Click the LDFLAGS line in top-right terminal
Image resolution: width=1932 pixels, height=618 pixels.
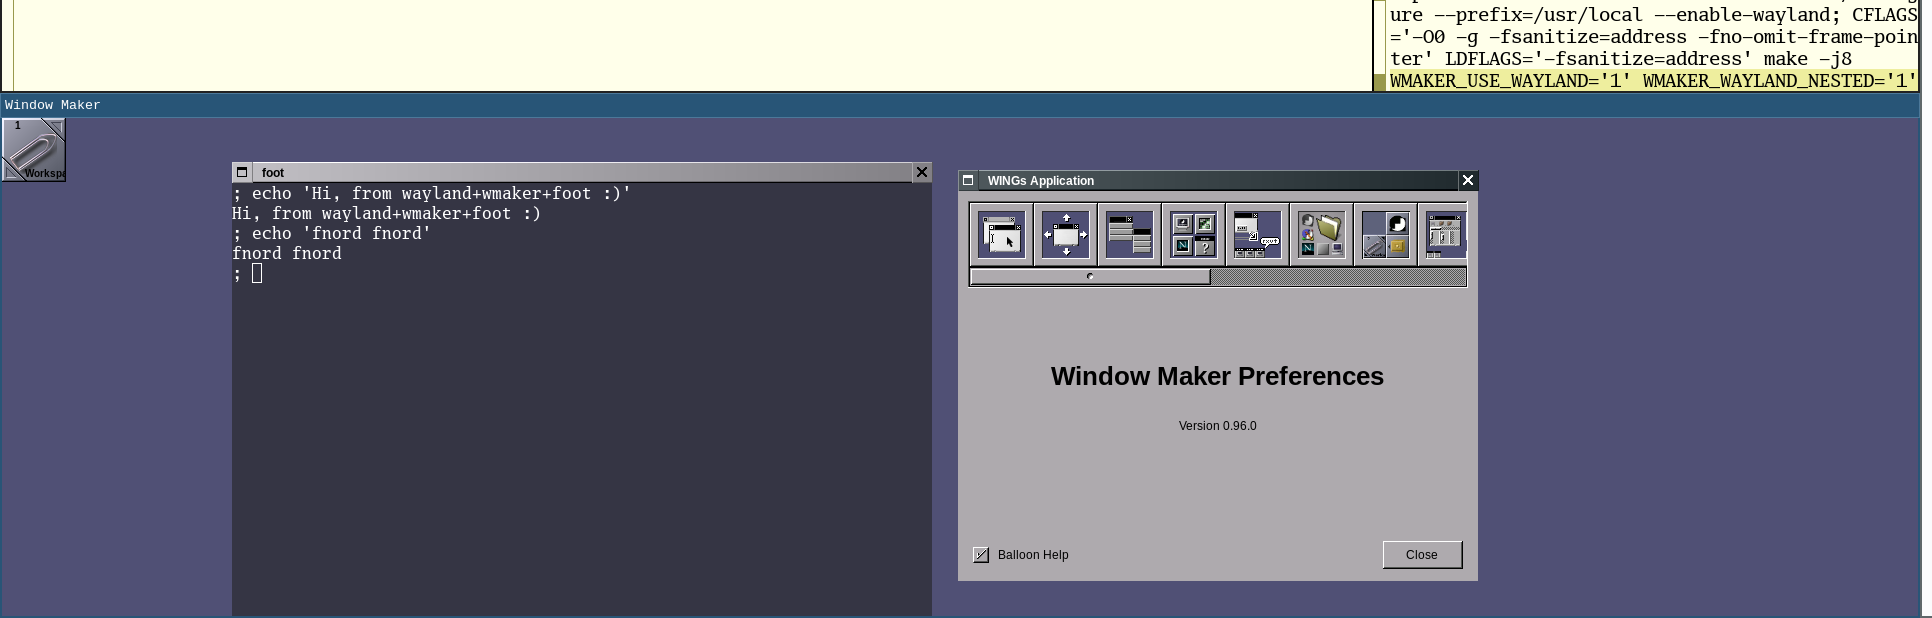pos(1620,59)
